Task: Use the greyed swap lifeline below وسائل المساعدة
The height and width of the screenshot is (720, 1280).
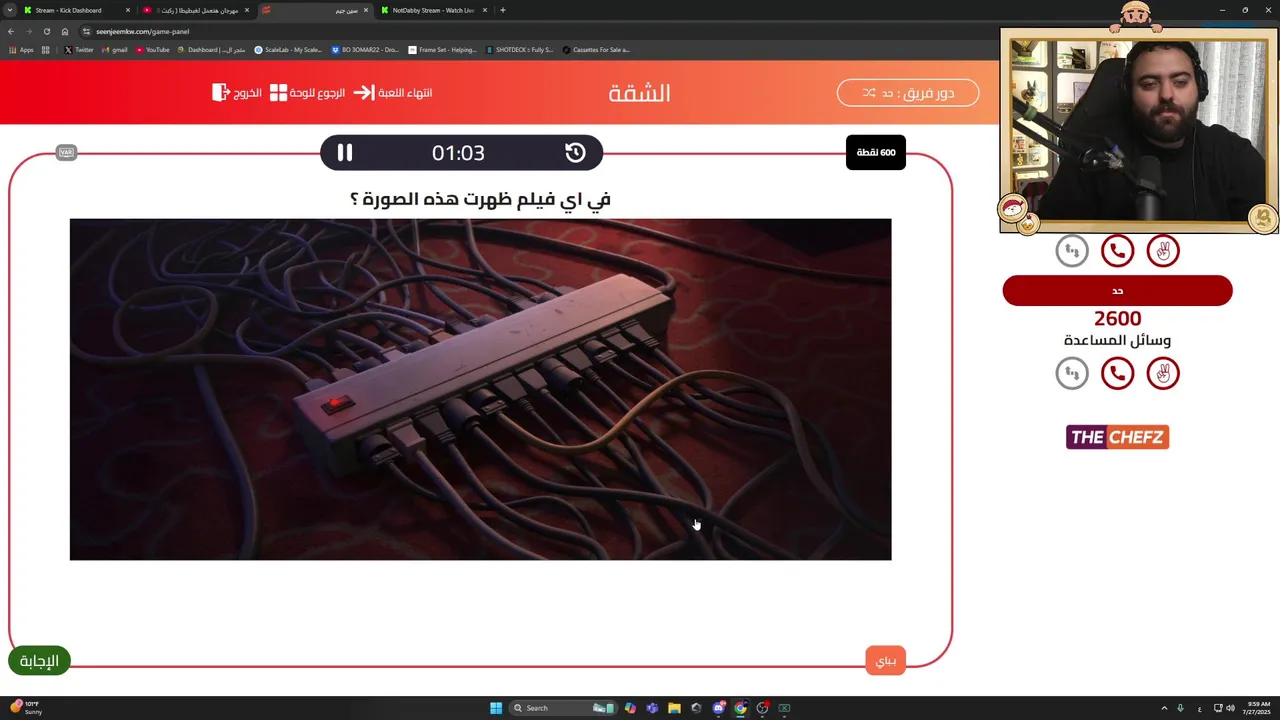Action: point(1072,373)
